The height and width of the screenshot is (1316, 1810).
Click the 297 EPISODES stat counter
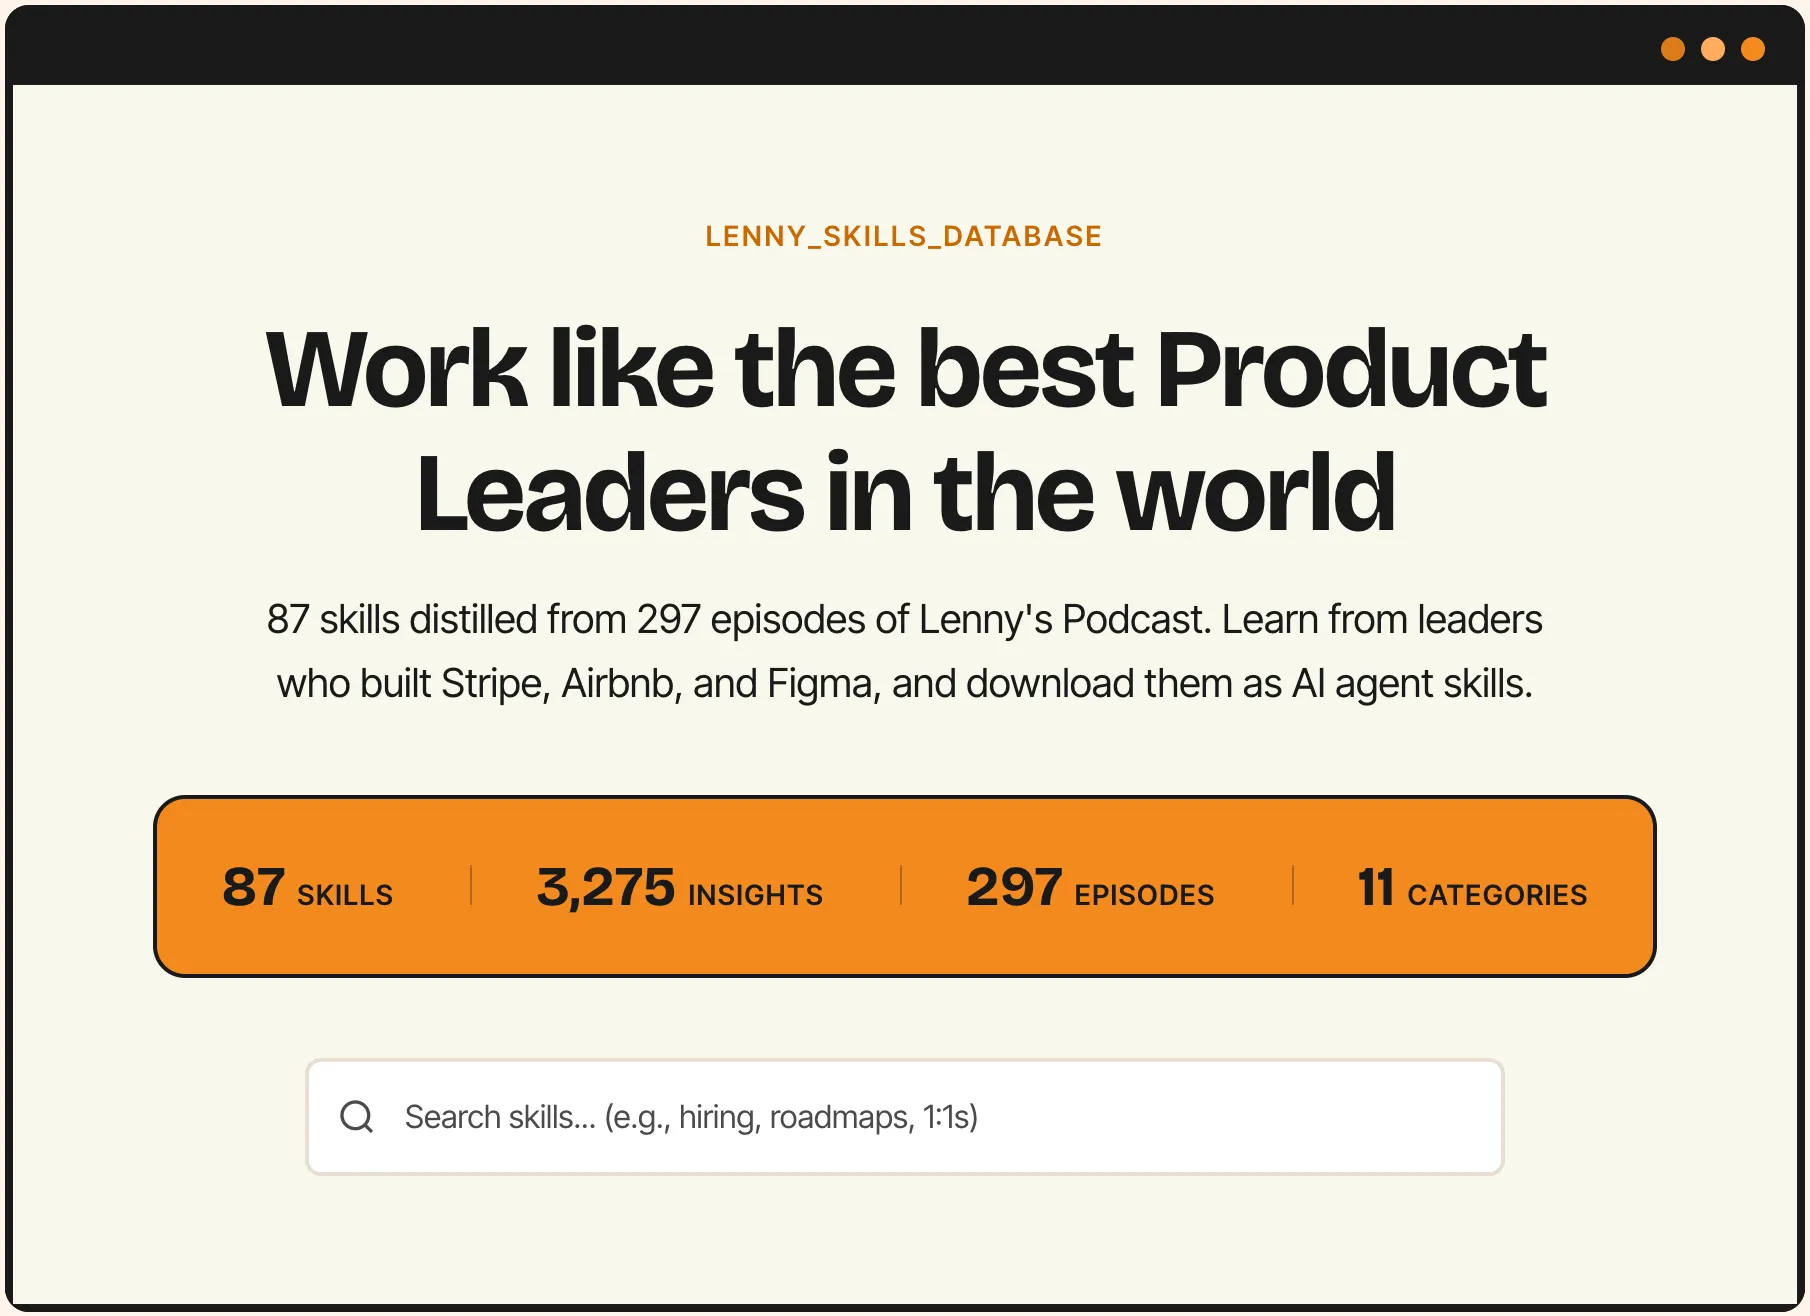coord(1089,889)
